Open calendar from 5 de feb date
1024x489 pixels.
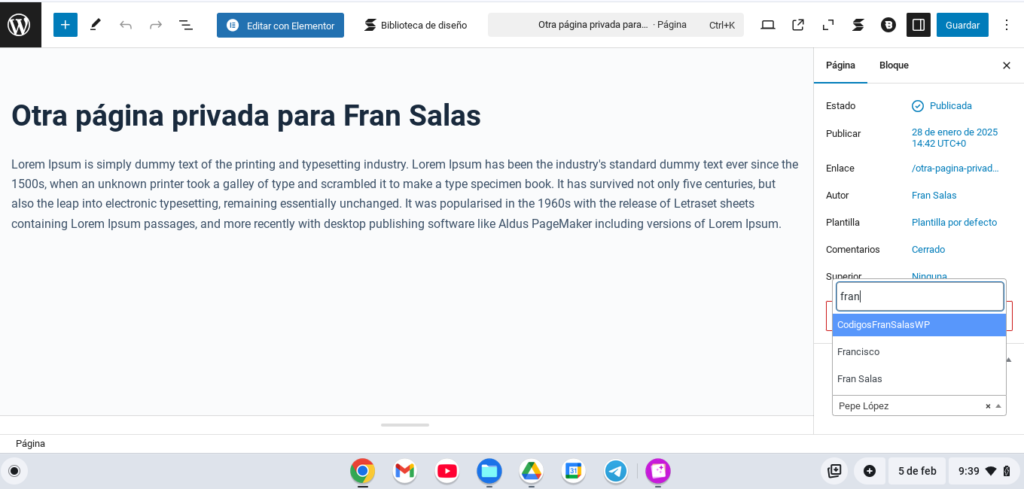(917, 471)
